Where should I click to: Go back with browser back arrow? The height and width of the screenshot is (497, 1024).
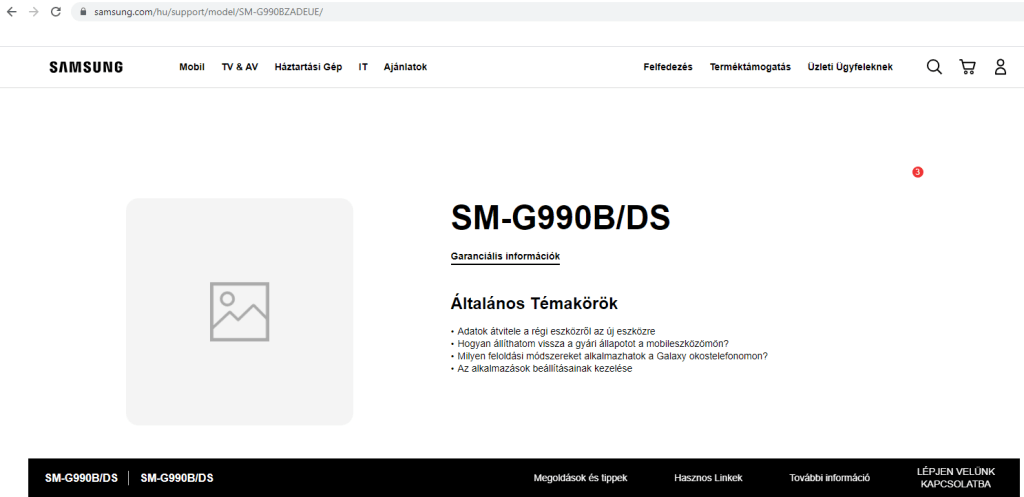pos(11,11)
